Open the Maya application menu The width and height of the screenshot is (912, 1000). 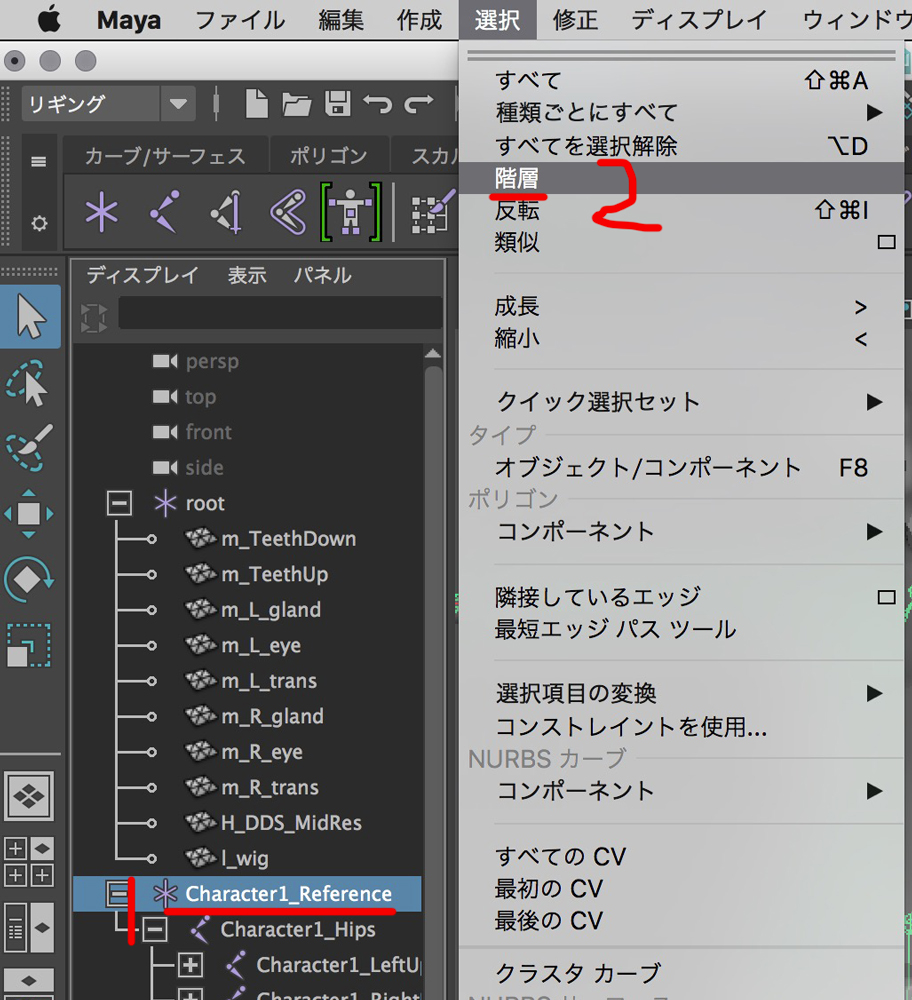(x=128, y=20)
